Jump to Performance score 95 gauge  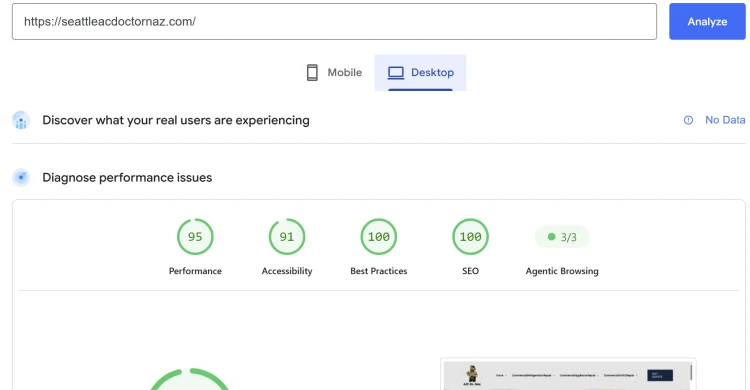coord(195,236)
